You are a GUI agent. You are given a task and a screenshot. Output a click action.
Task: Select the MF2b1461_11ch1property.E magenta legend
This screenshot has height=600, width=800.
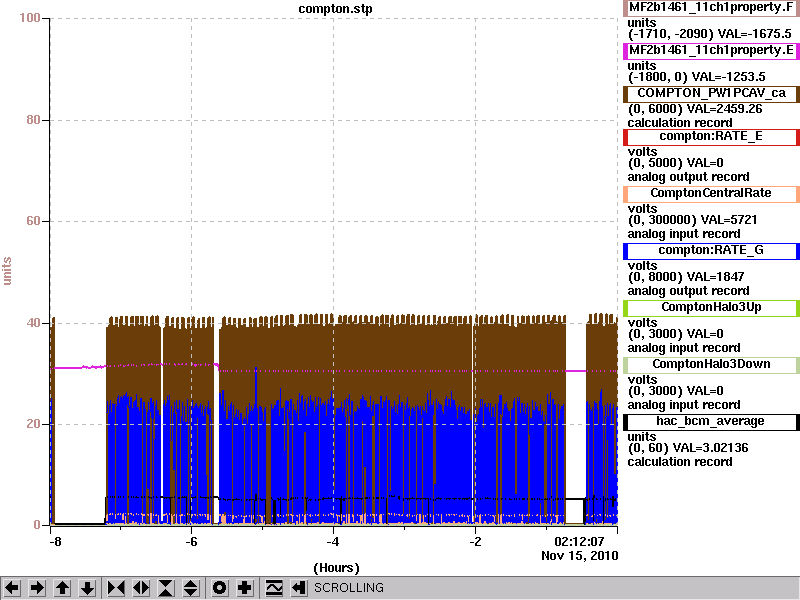(711, 51)
